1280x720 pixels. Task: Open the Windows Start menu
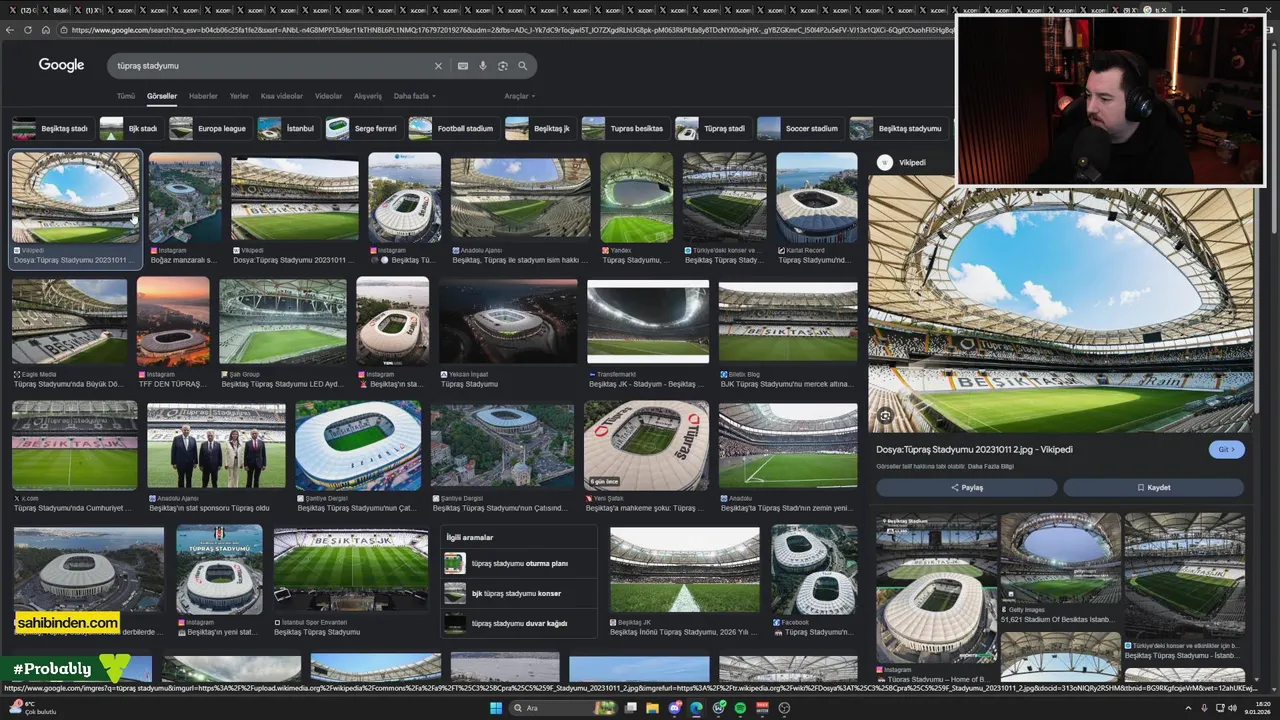coord(494,708)
